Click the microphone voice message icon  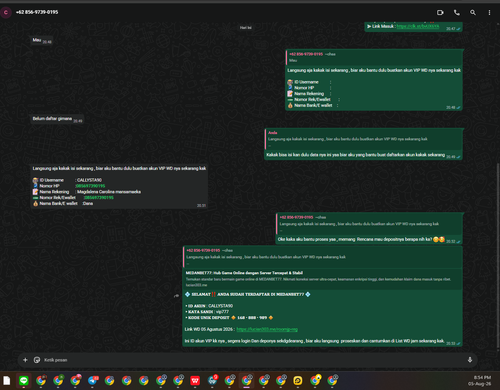tap(470, 360)
